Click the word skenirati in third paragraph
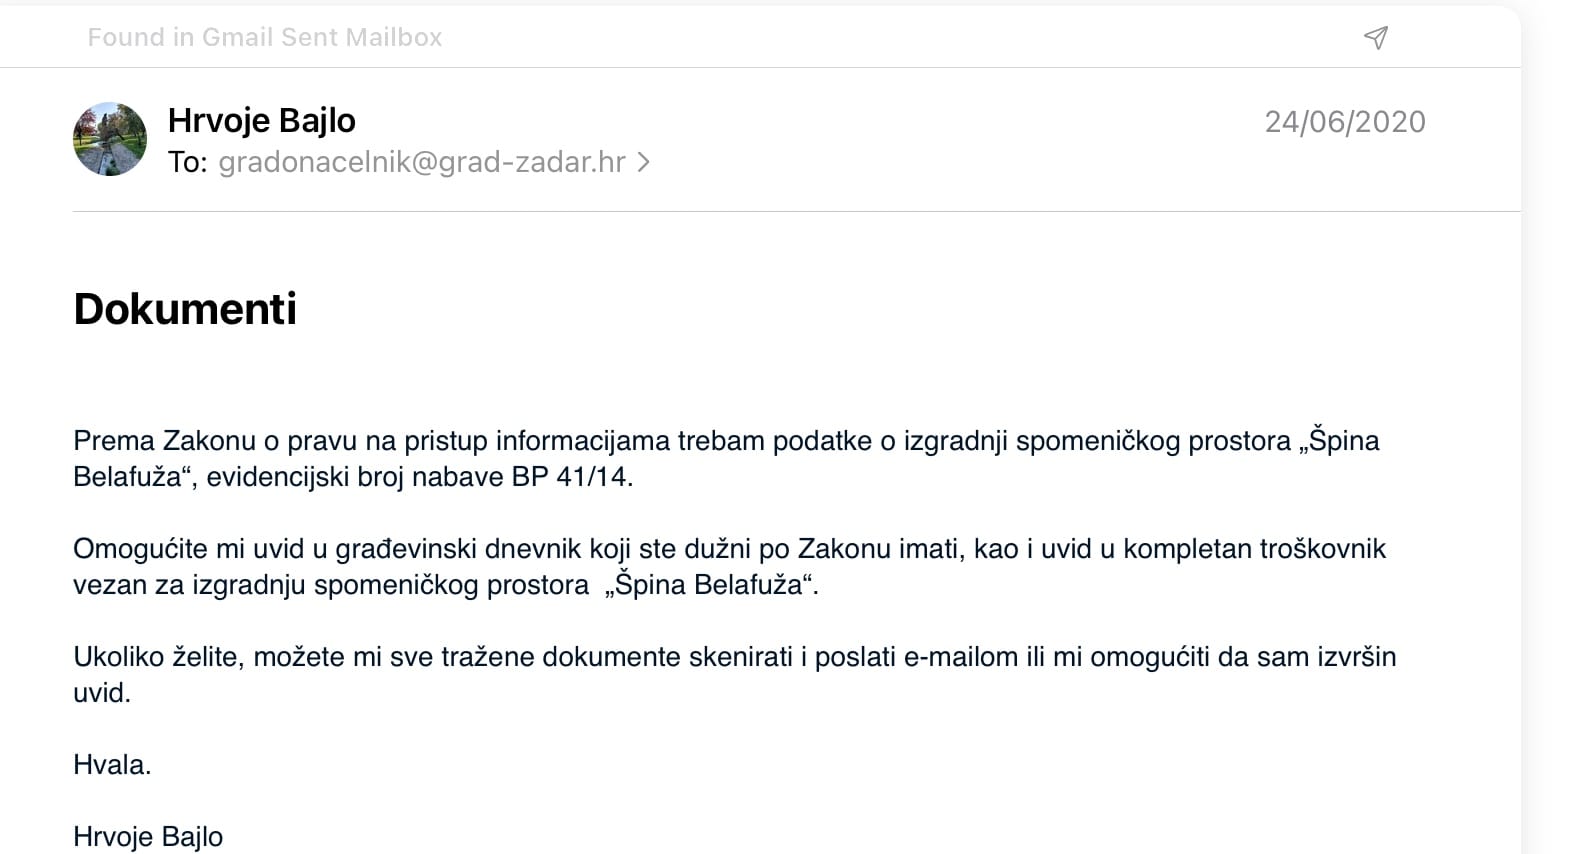 [x=741, y=657]
